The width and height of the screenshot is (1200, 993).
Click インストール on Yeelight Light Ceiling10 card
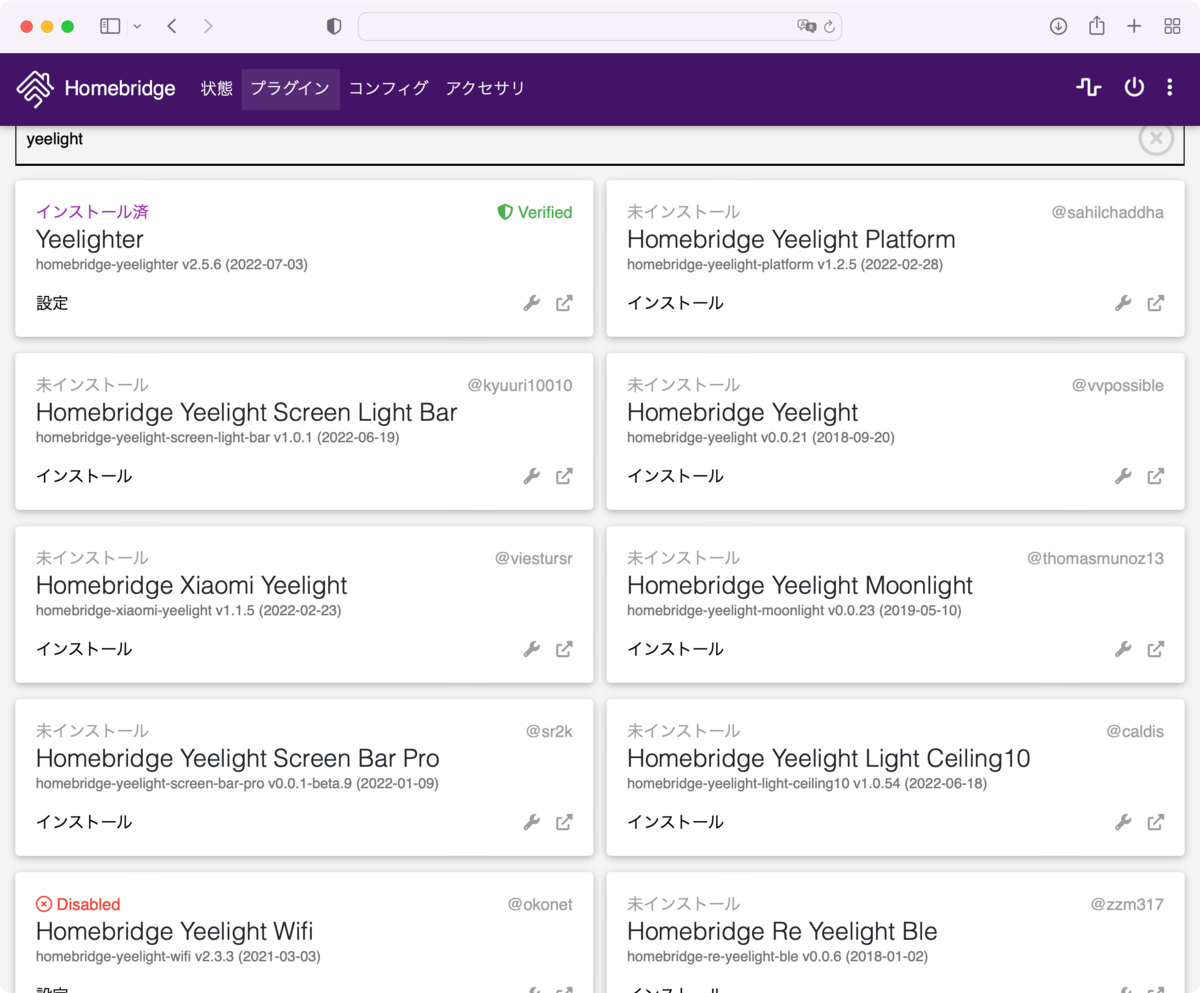pos(675,822)
